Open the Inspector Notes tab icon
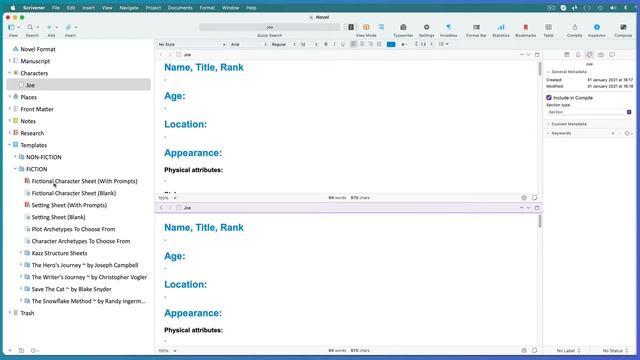This screenshot has height=360, width=640. point(567,55)
